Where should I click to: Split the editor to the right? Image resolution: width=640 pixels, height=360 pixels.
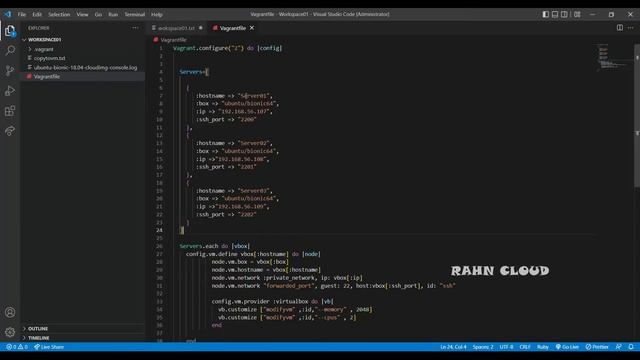[x=620, y=28]
